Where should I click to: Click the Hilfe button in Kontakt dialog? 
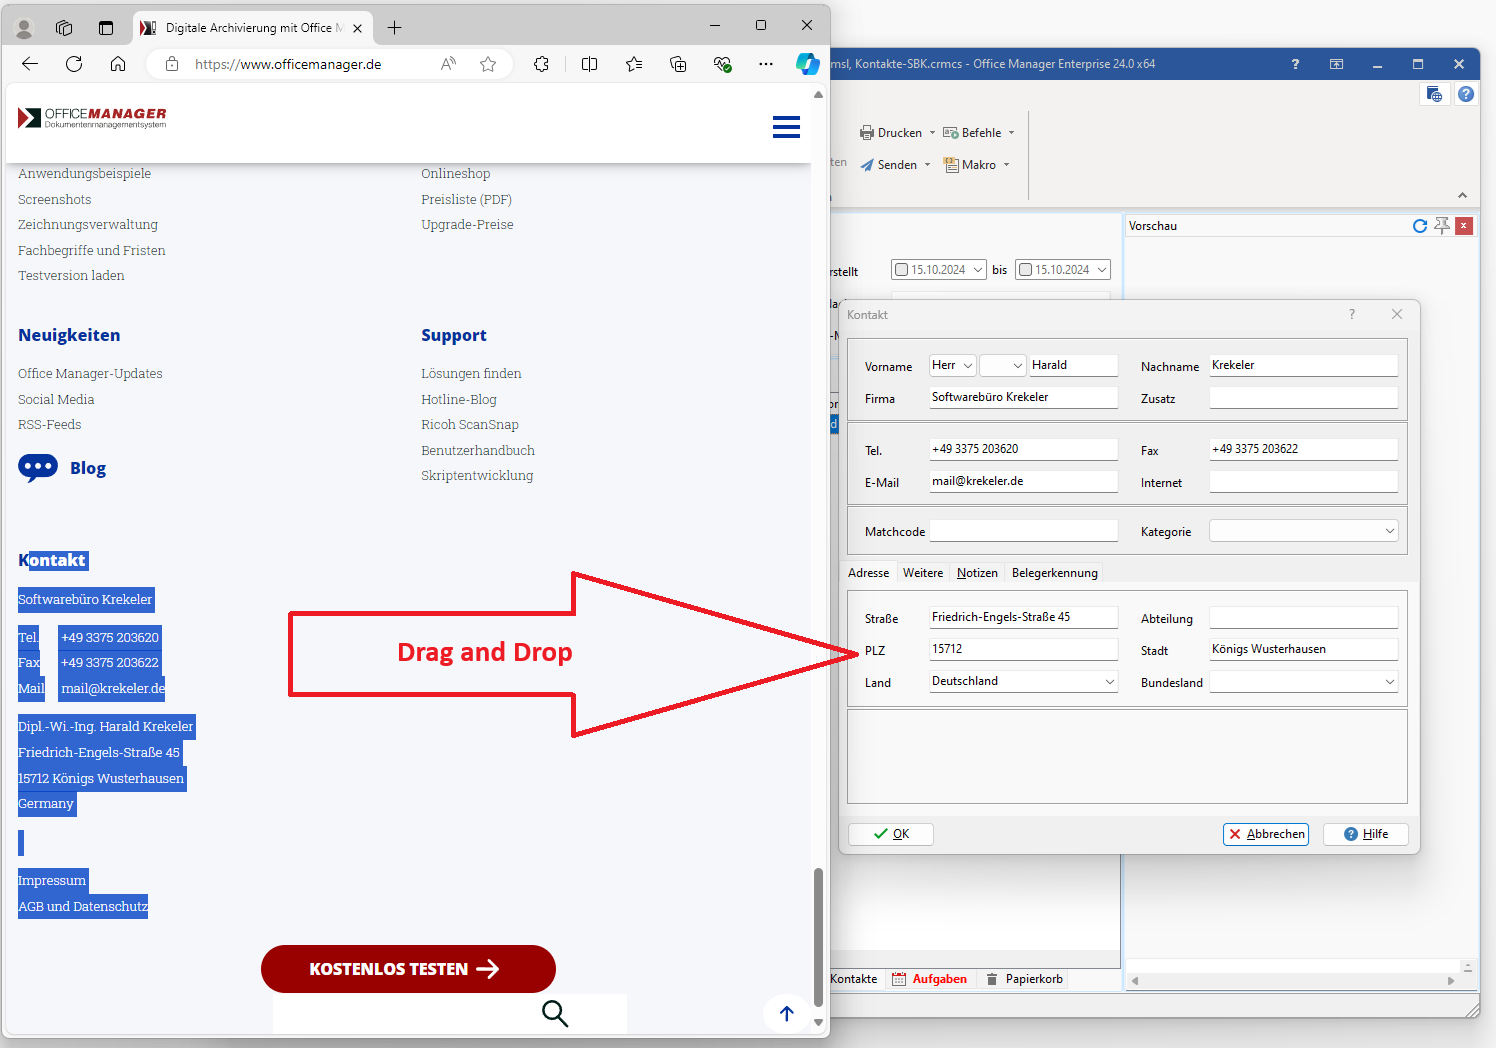point(1366,834)
